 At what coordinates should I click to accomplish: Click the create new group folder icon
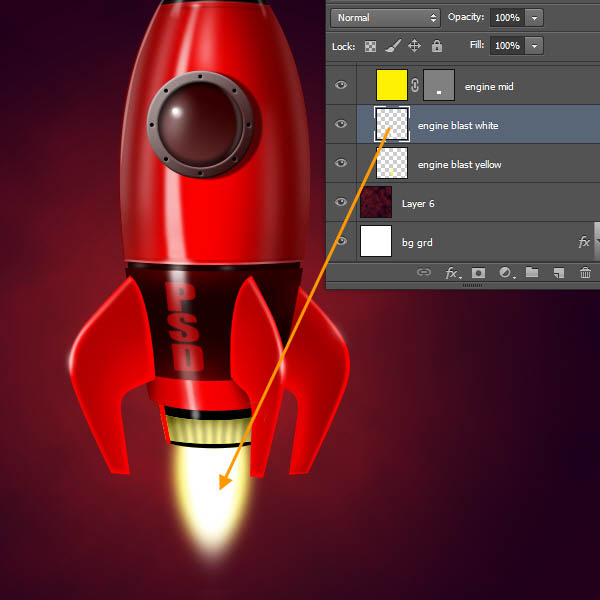pyautogui.click(x=532, y=272)
